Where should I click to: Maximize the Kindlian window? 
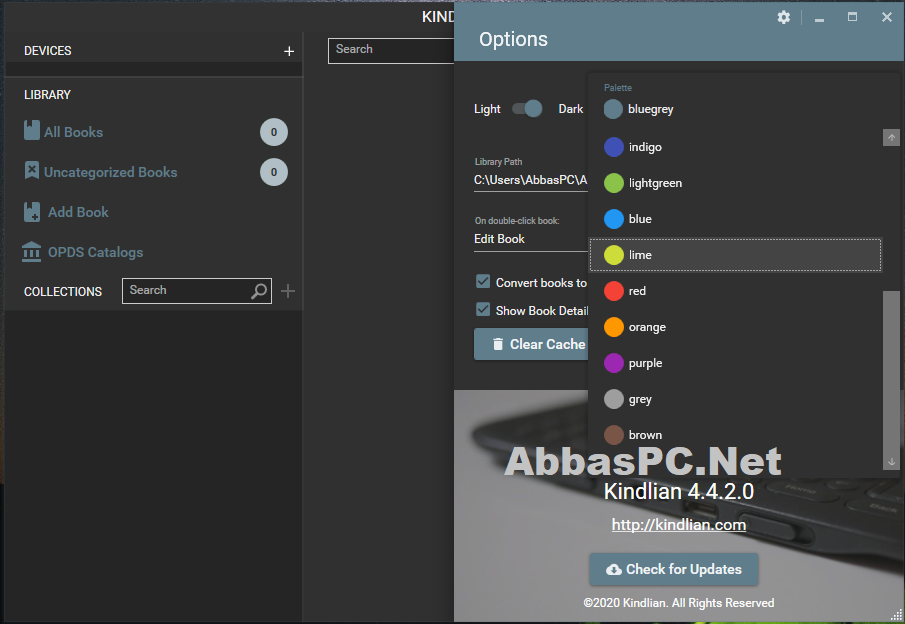pos(852,17)
